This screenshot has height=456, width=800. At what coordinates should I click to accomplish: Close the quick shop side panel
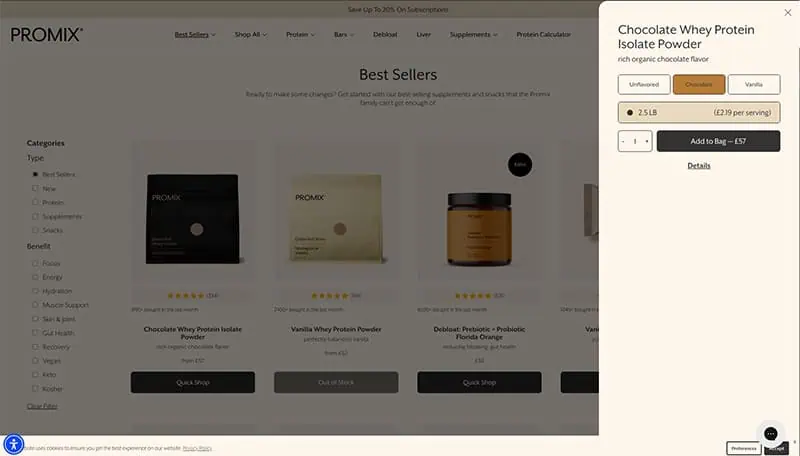(x=788, y=13)
